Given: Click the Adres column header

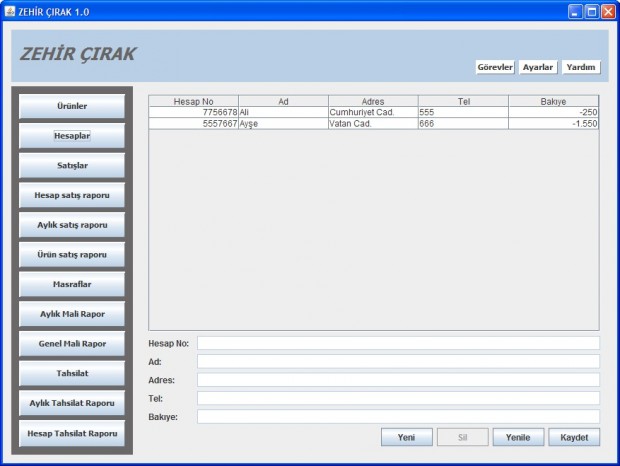Looking at the screenshot, I should point(373,101).
